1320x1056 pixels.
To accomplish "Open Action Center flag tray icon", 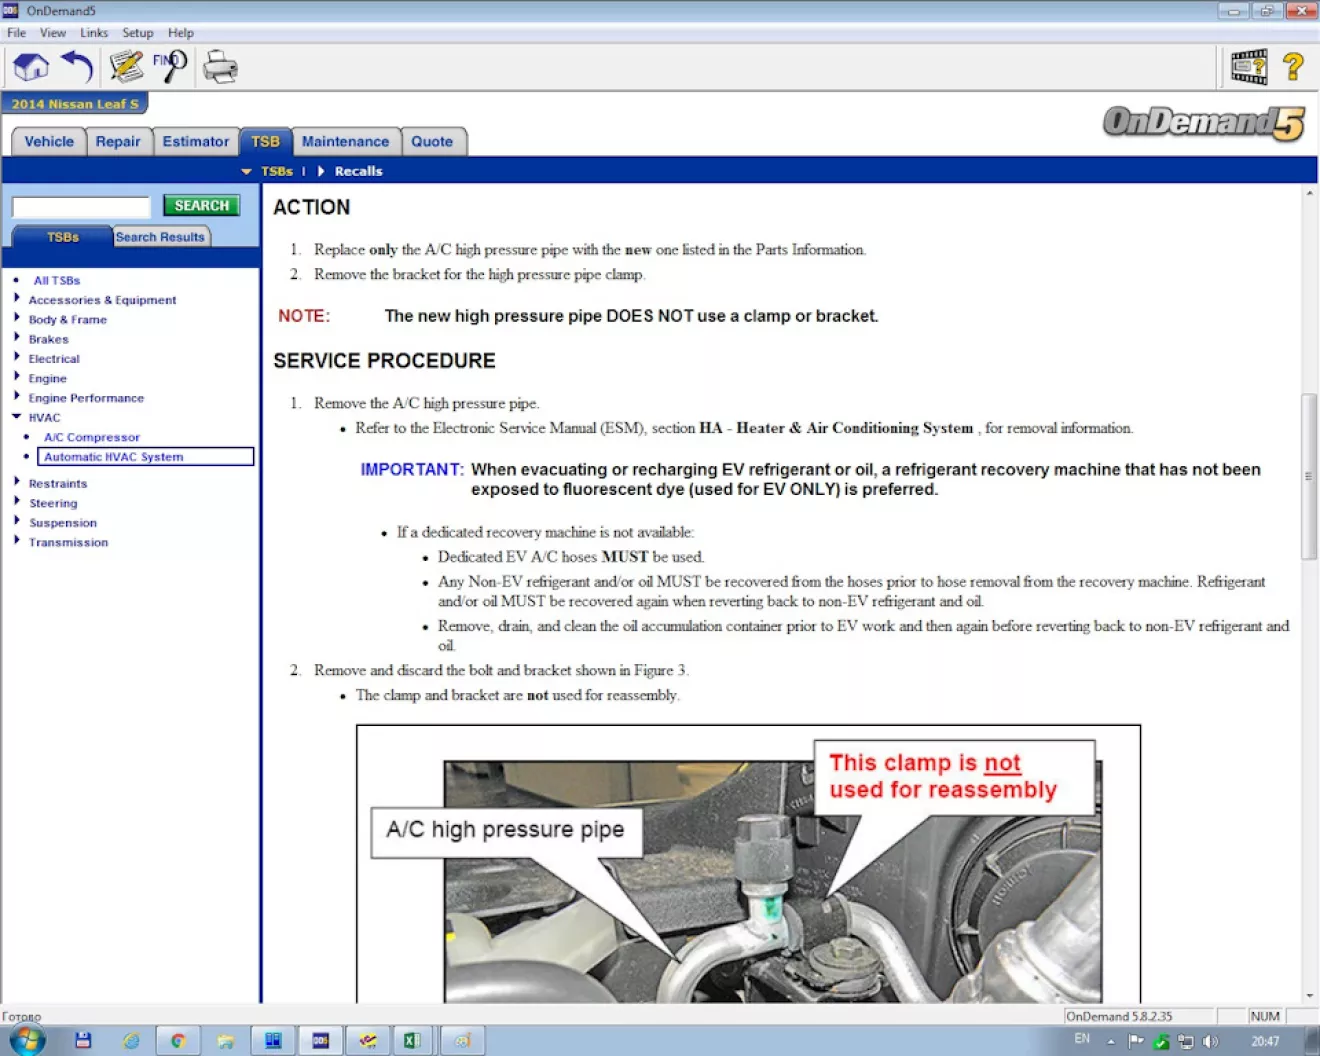I will (x=1136, y=1041).
